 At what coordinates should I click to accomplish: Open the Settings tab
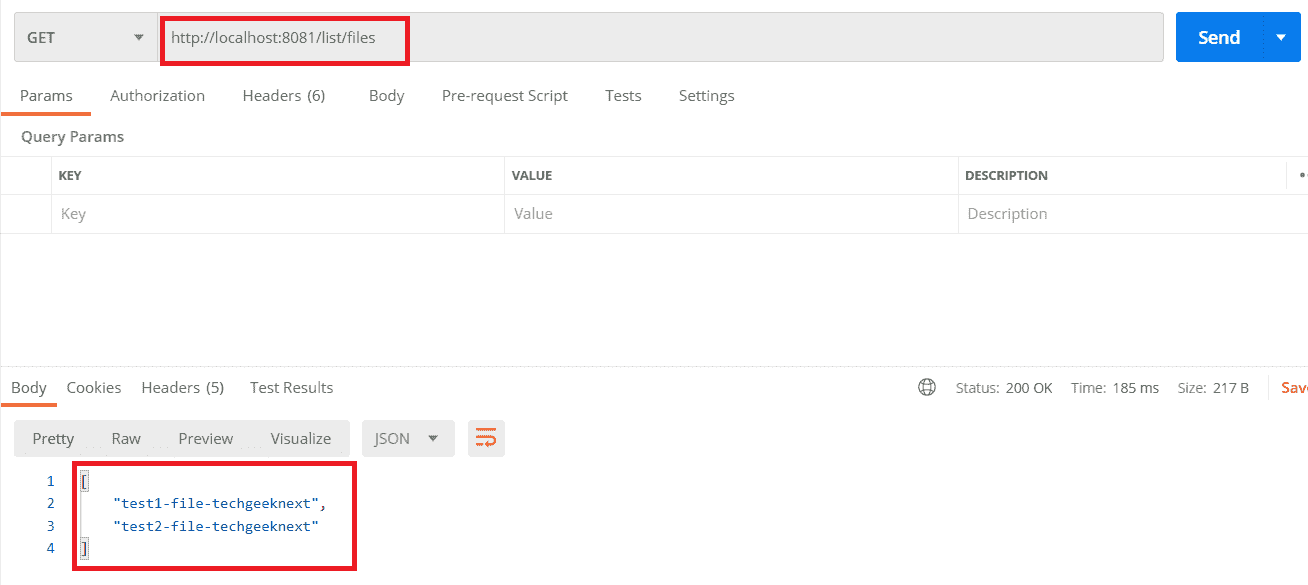pos(706,96)
